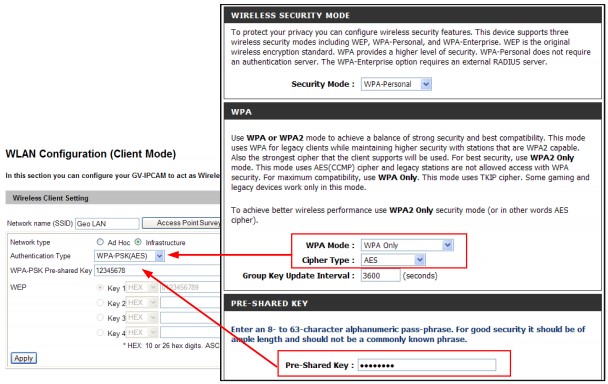The height and width of the screenshot is (384, 608).
Task: Focus the WEP Key 4 value field
Action: click(x=190, y=333)
